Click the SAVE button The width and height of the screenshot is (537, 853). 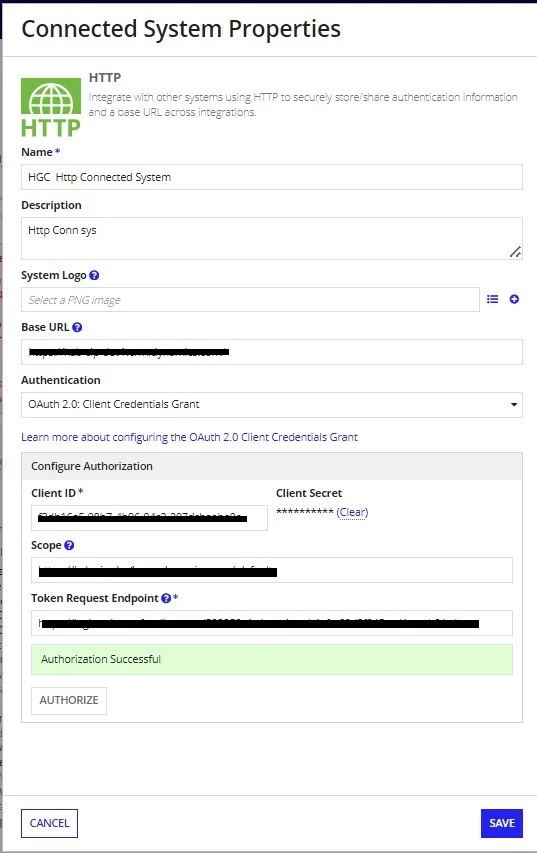pos(502,823)
